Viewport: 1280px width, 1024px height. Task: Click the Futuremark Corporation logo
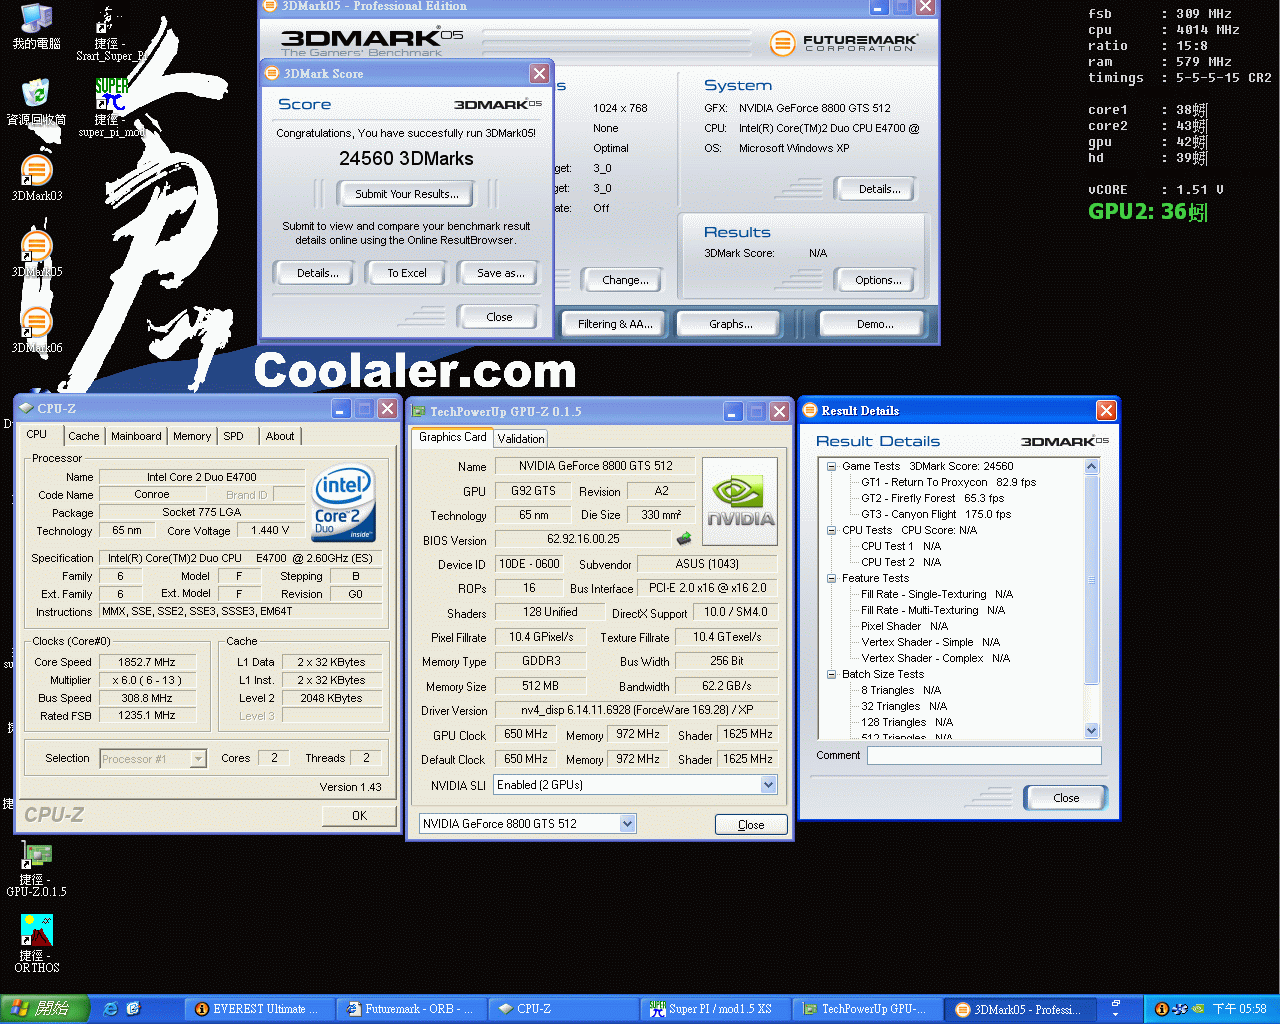845,43
